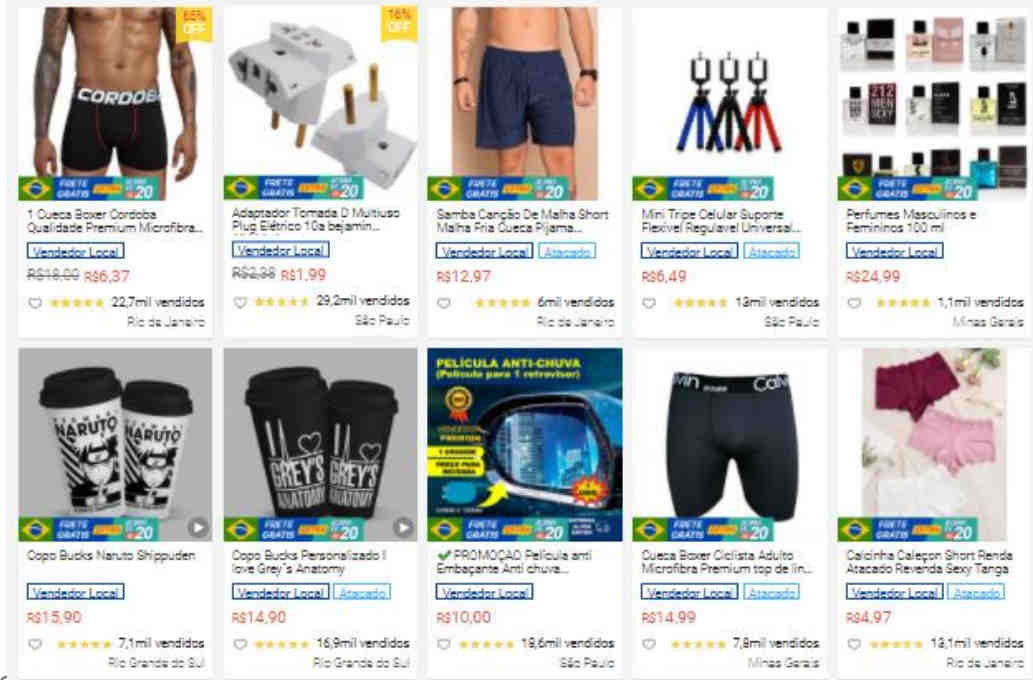Favorite the Cueca Boxer Cordoba heart icon
1033x680 pixels.
(35, 303)
